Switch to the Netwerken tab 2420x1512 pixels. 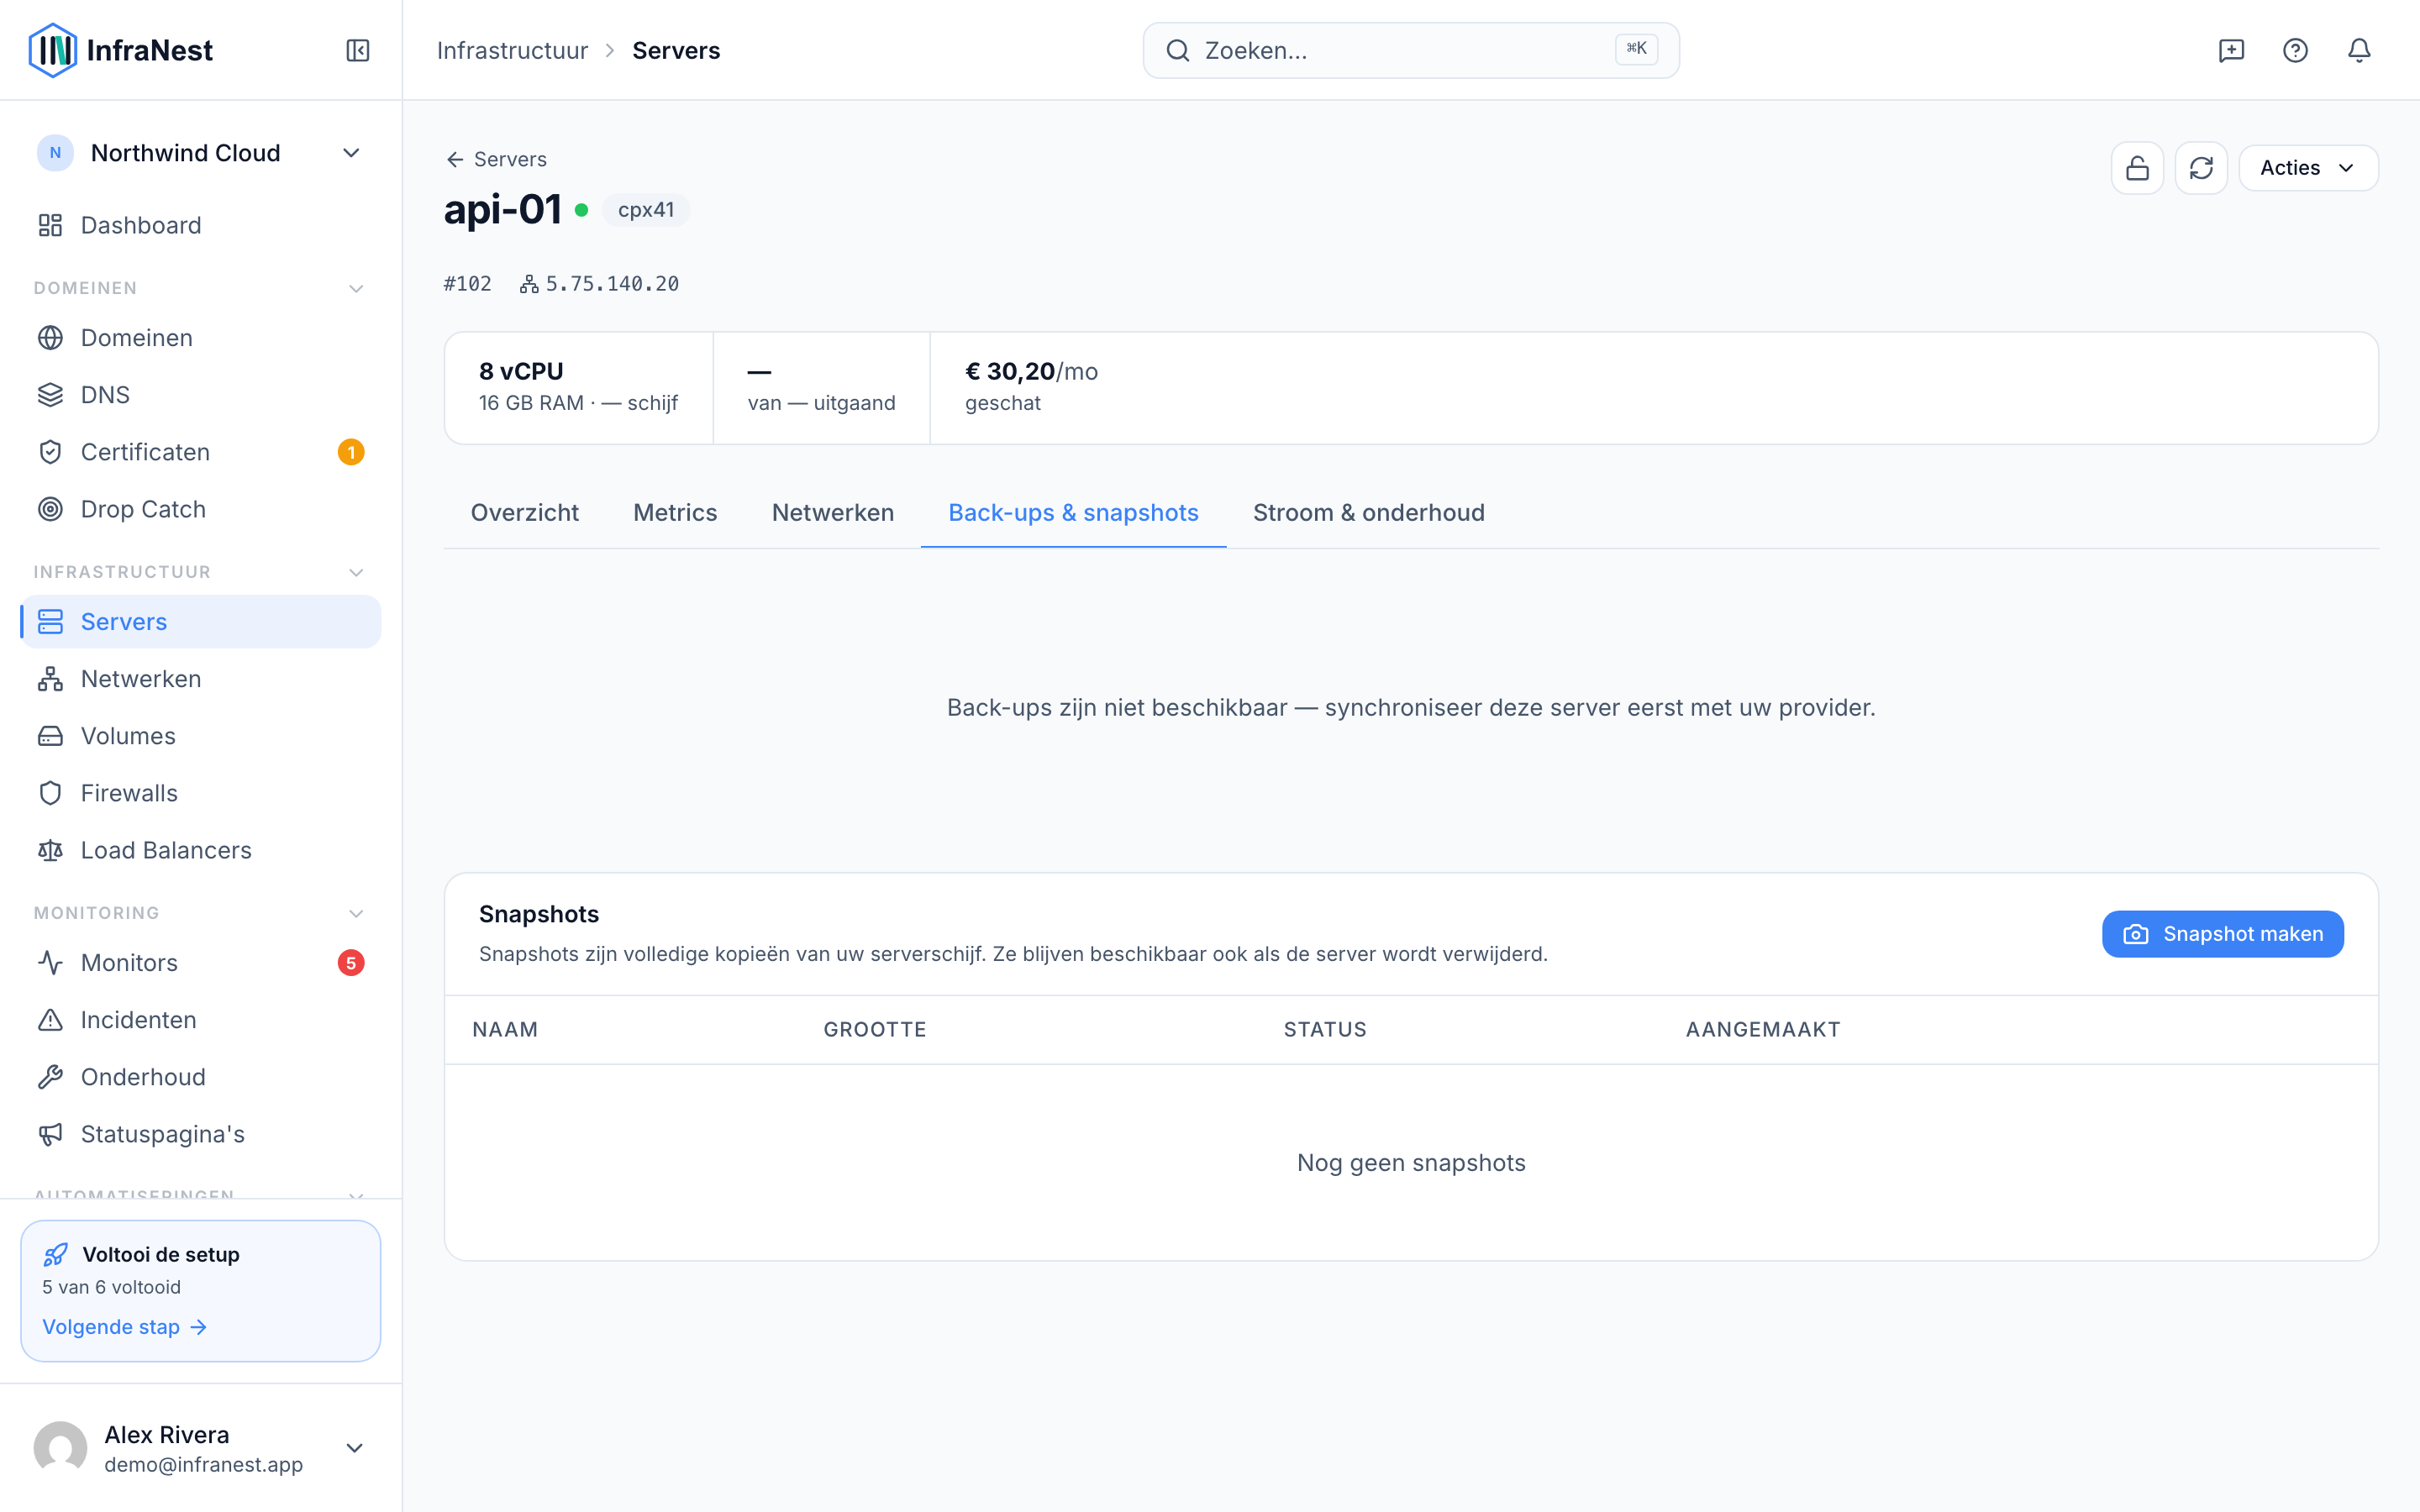[833, 513]
